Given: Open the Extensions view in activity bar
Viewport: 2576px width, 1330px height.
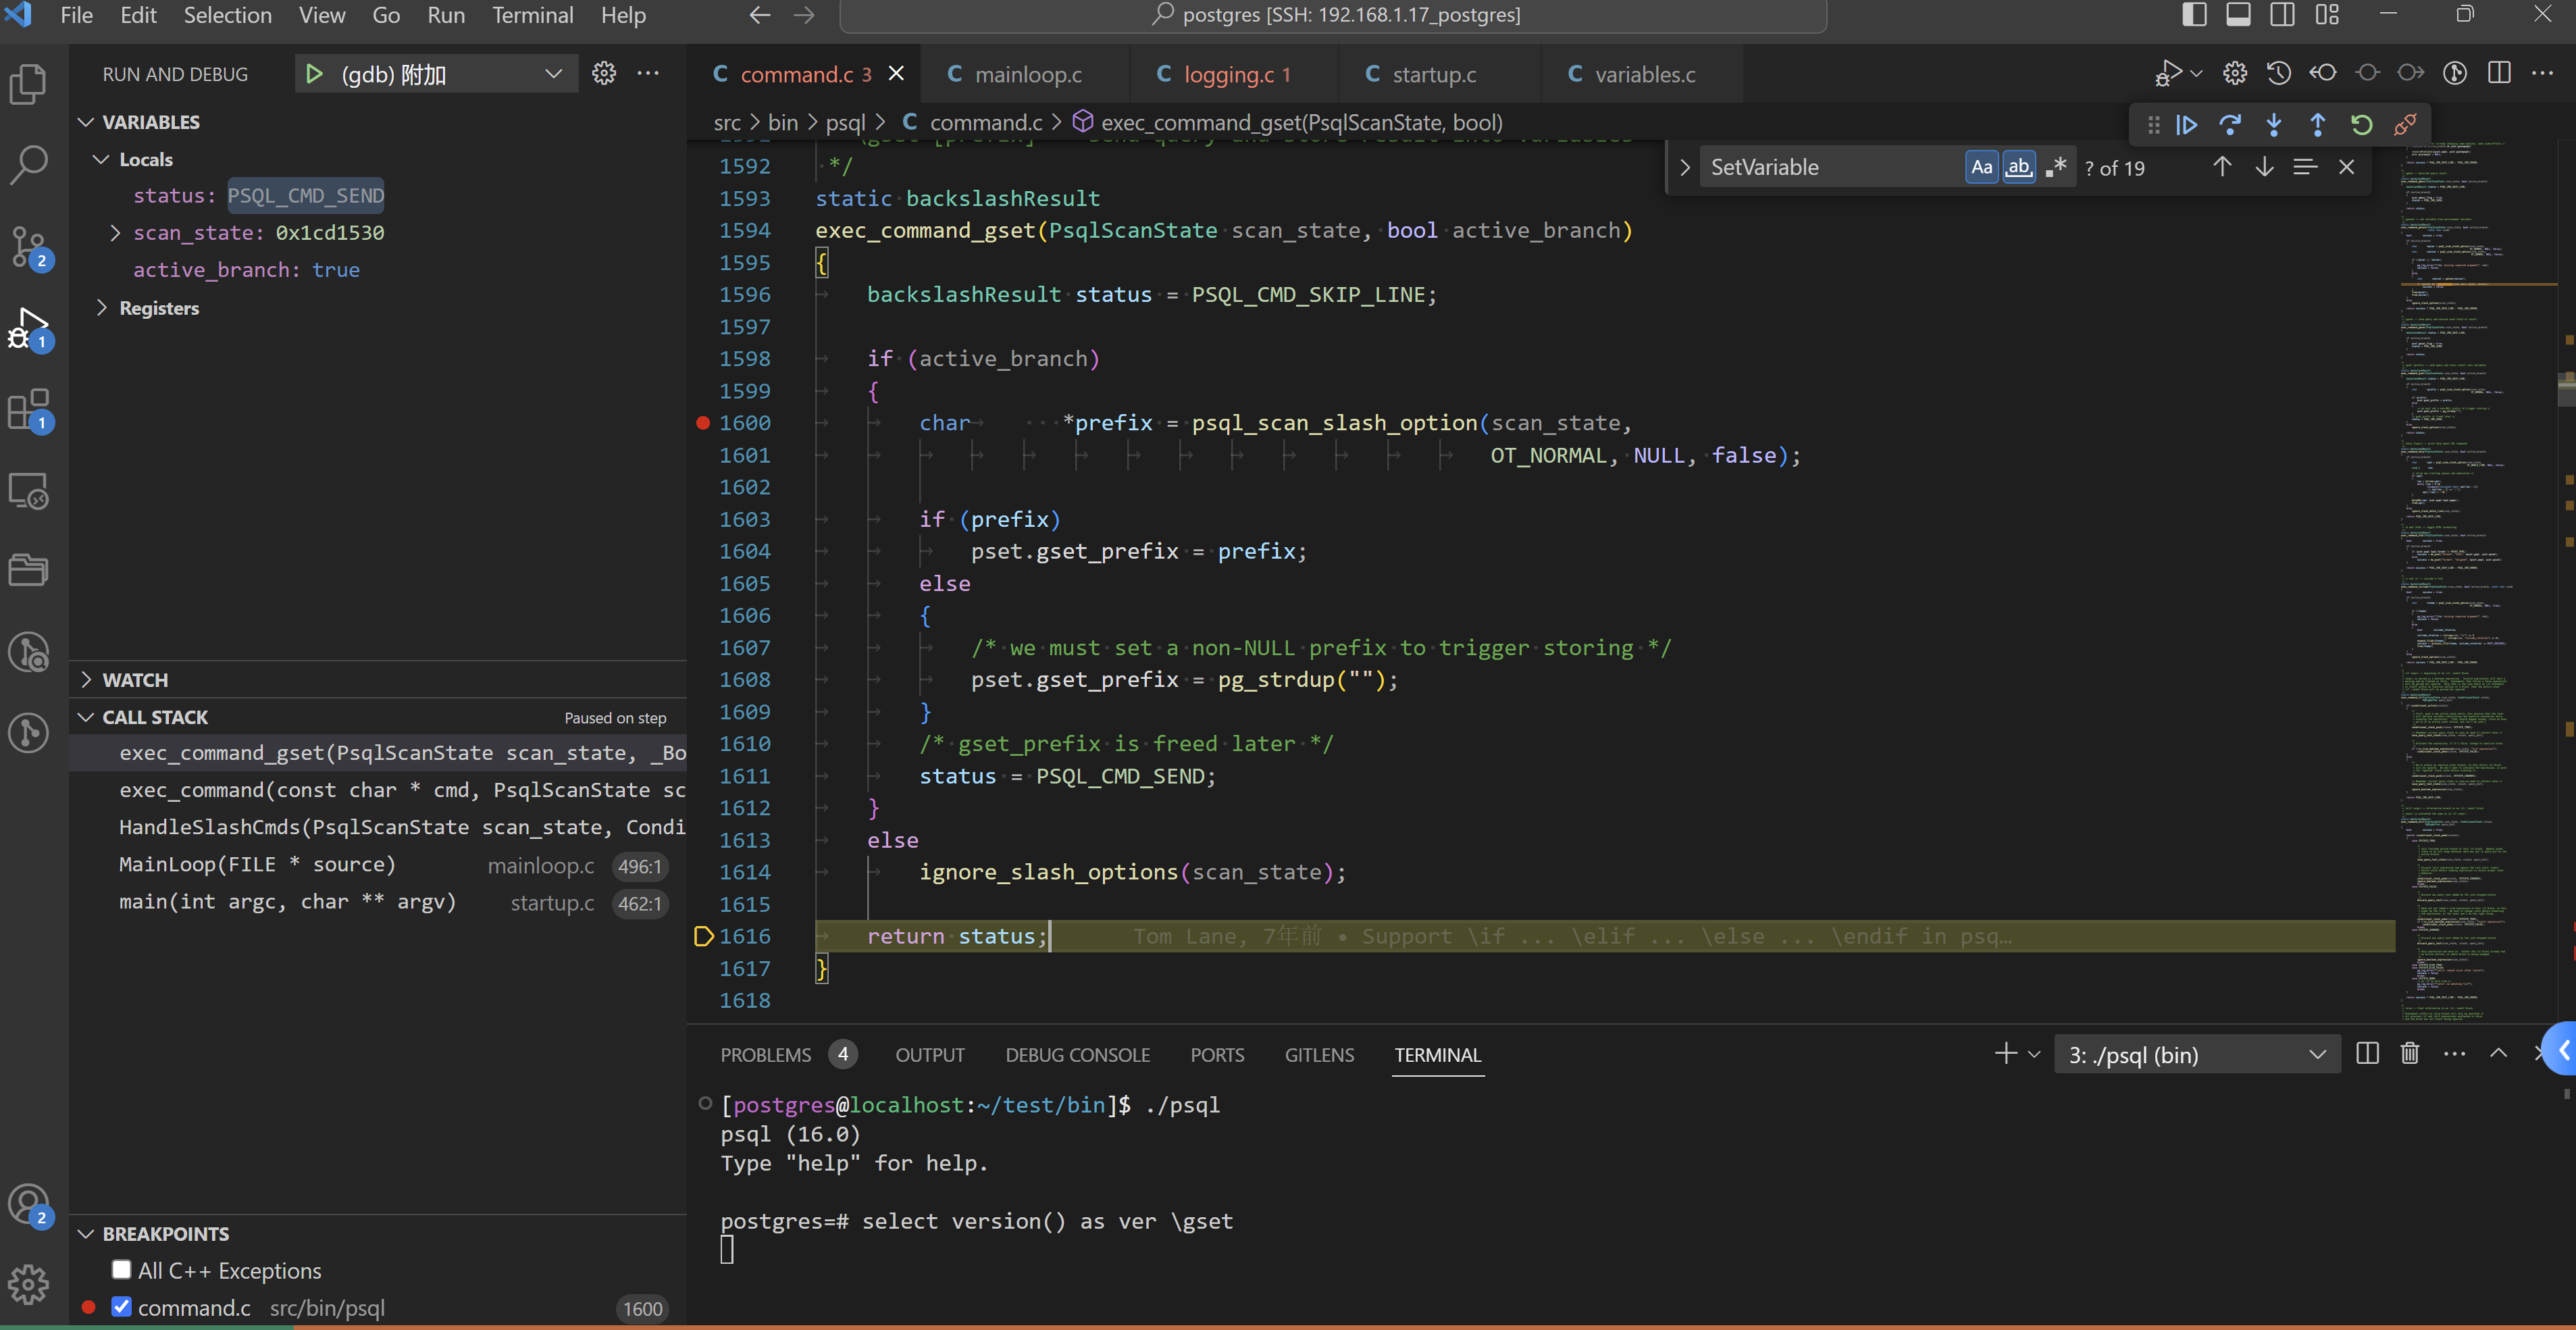Looking at the screenshot, I should [x=29, y=410].
